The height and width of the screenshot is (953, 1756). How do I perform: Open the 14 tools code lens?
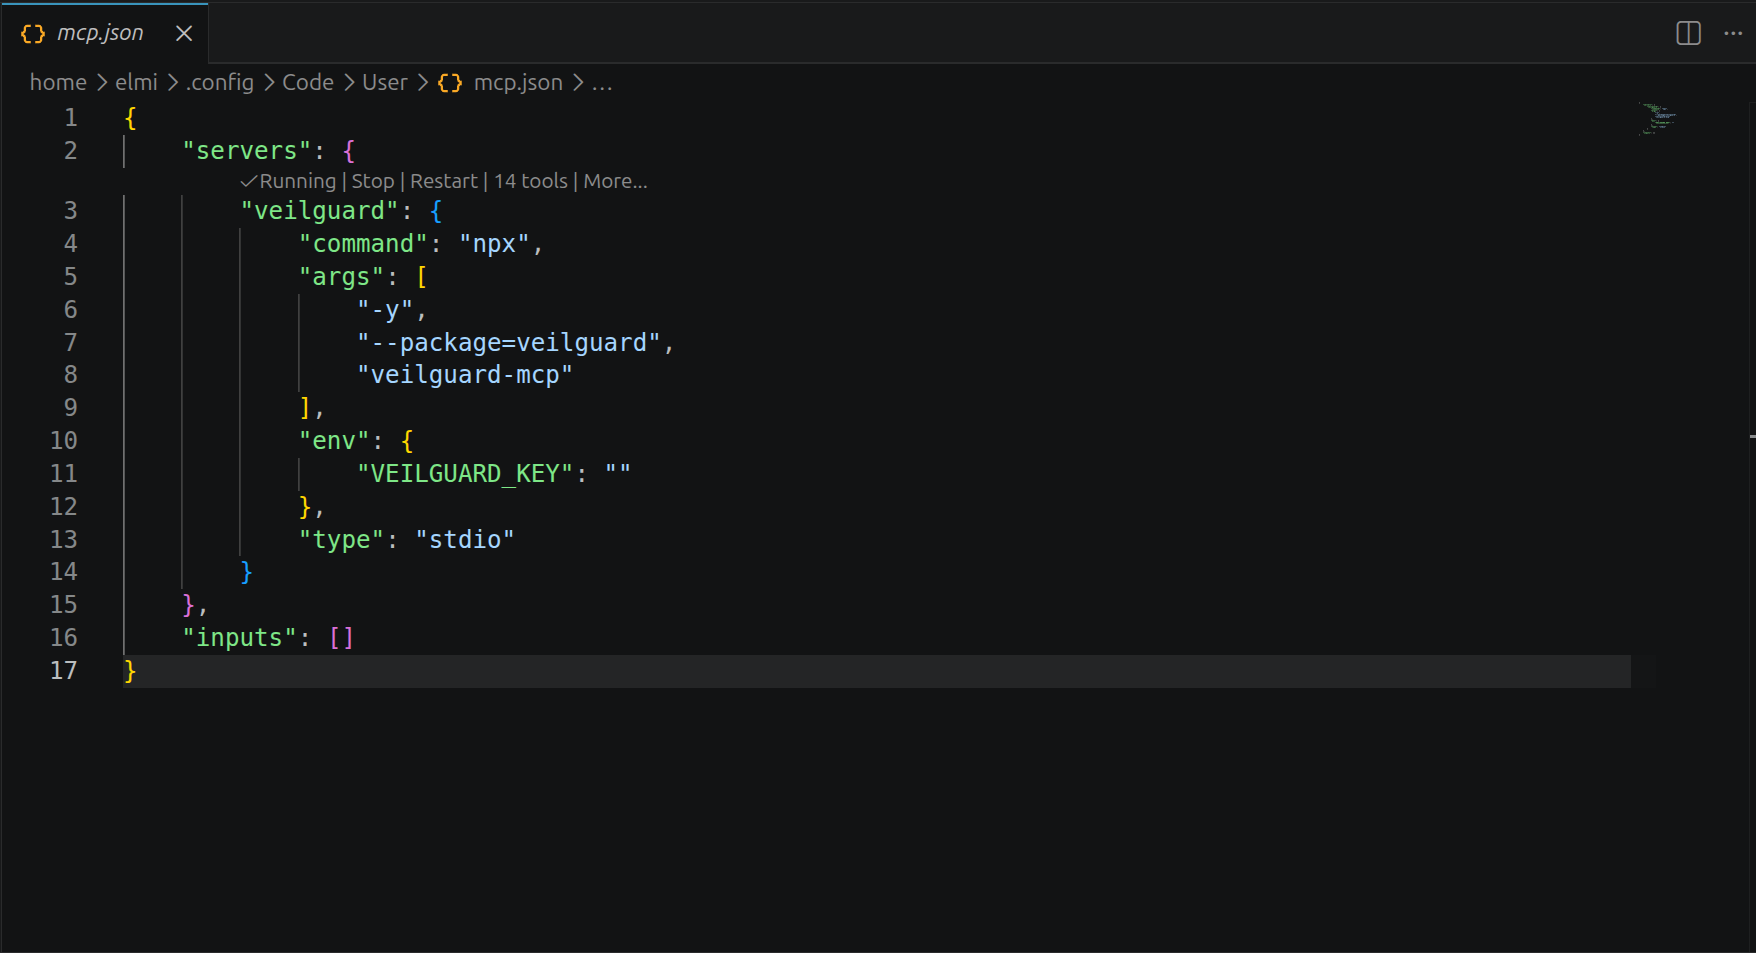[x=531, y=181]
